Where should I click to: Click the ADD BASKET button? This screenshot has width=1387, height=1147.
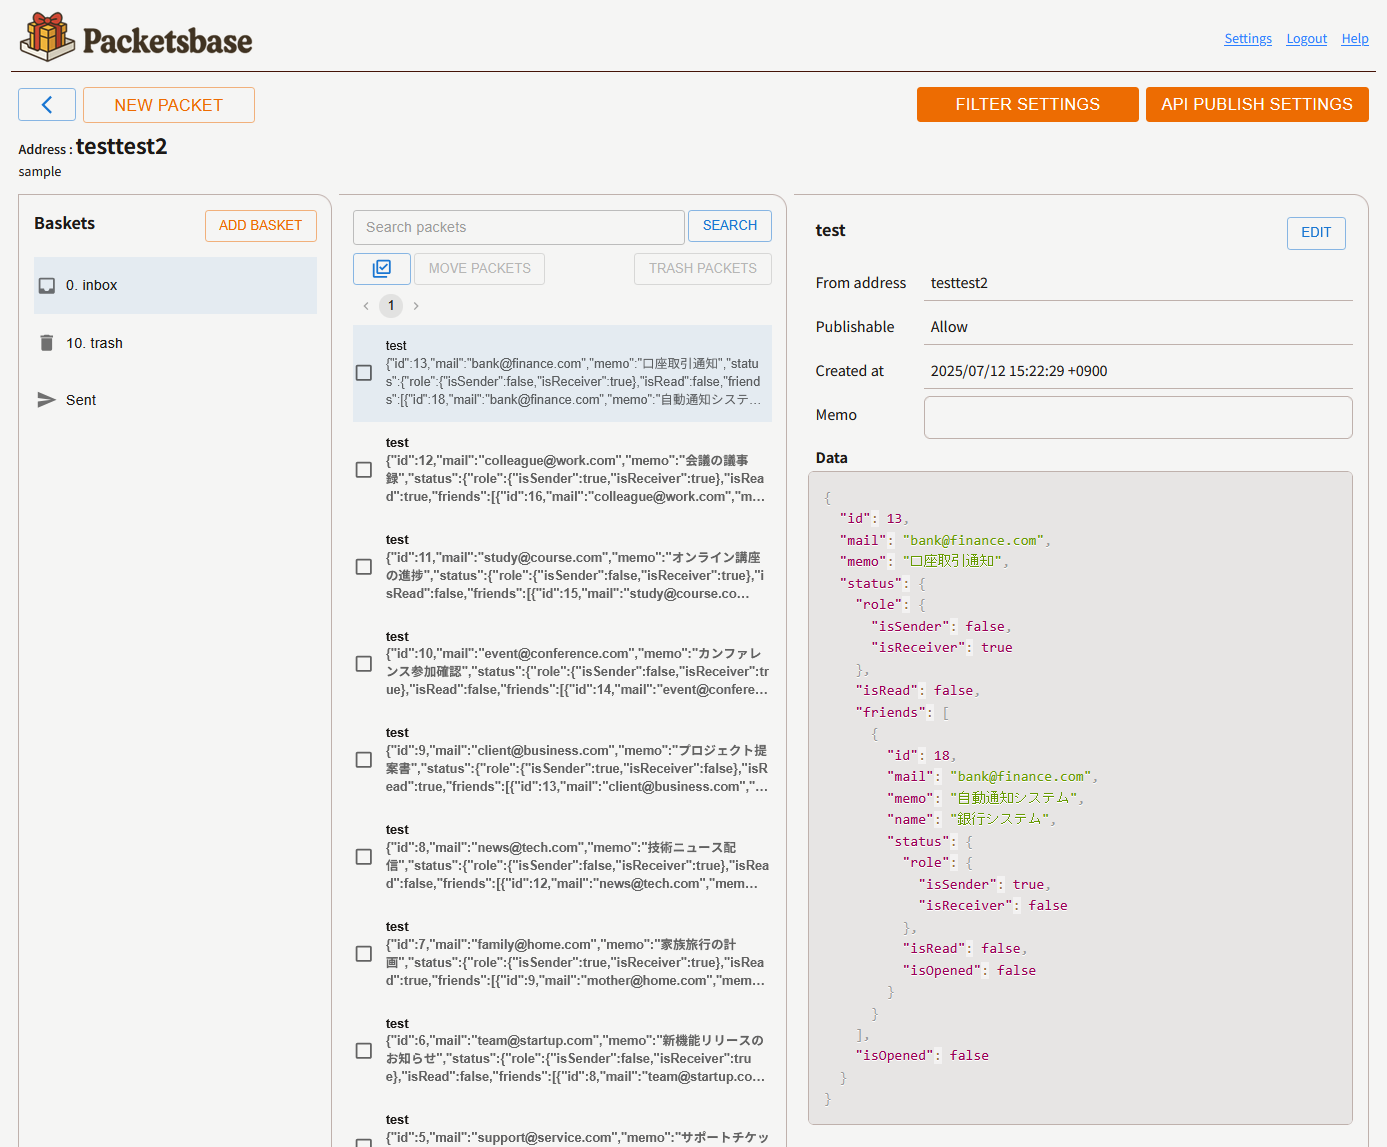261,226
